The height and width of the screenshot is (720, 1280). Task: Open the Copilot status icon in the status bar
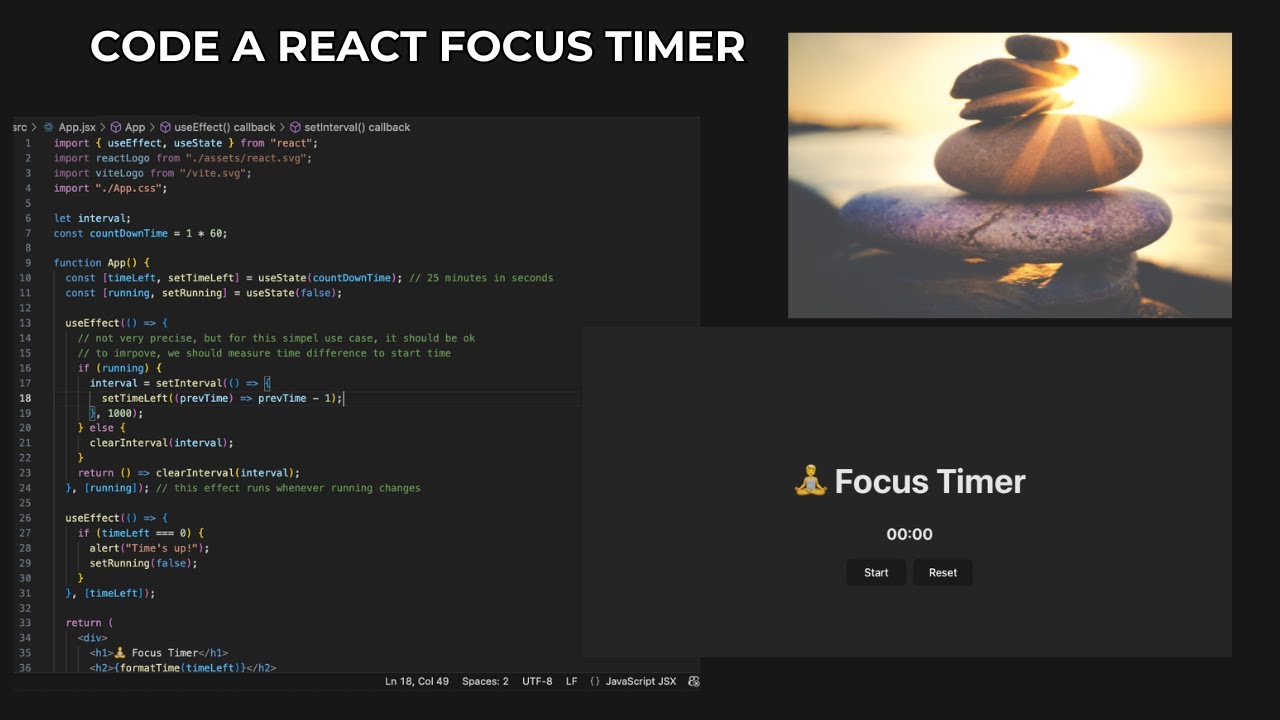click(695, 681)
